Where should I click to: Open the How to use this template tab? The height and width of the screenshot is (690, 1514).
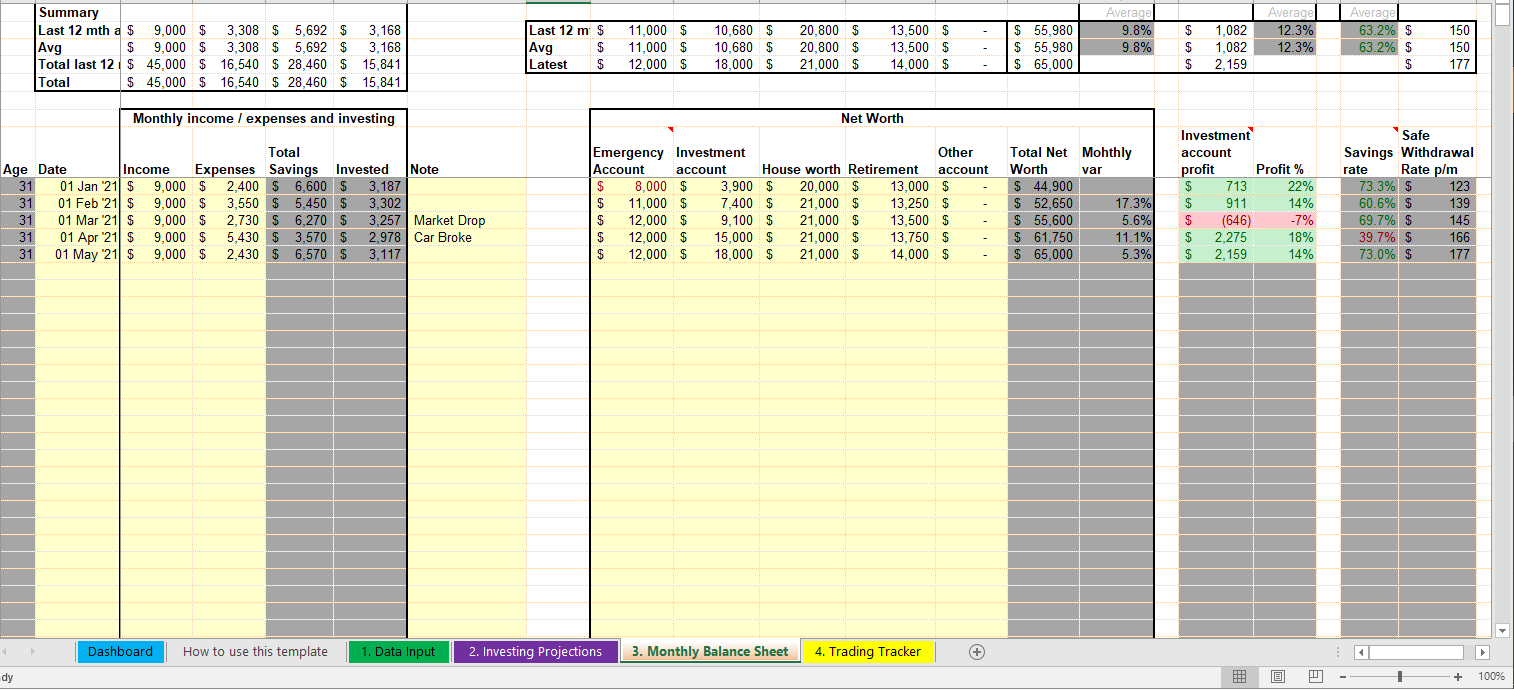point(255,652)
